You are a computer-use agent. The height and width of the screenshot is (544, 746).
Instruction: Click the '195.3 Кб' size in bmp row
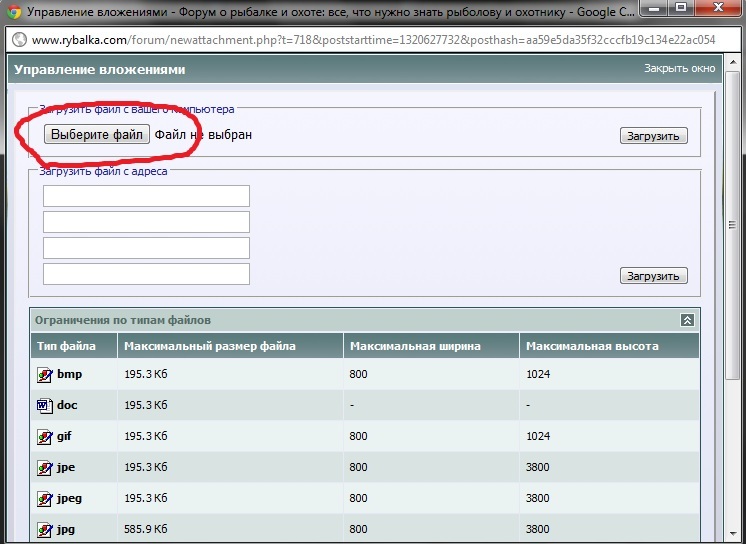pyautogui.click(x=146, y=374)
